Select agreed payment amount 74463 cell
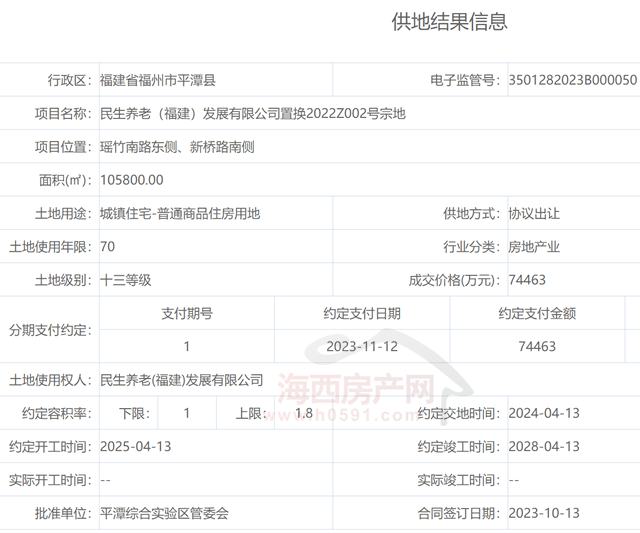 (x=537, y=346)
